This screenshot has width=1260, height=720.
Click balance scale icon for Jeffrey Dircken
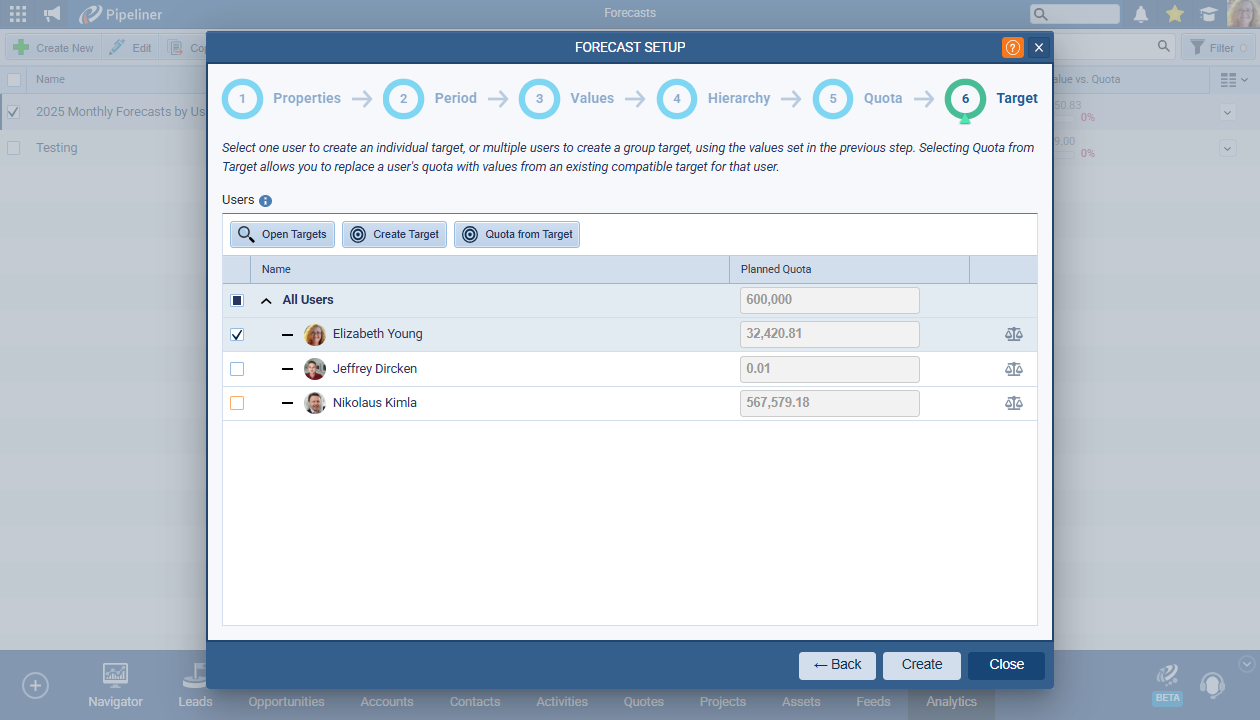coord(1014,369)
